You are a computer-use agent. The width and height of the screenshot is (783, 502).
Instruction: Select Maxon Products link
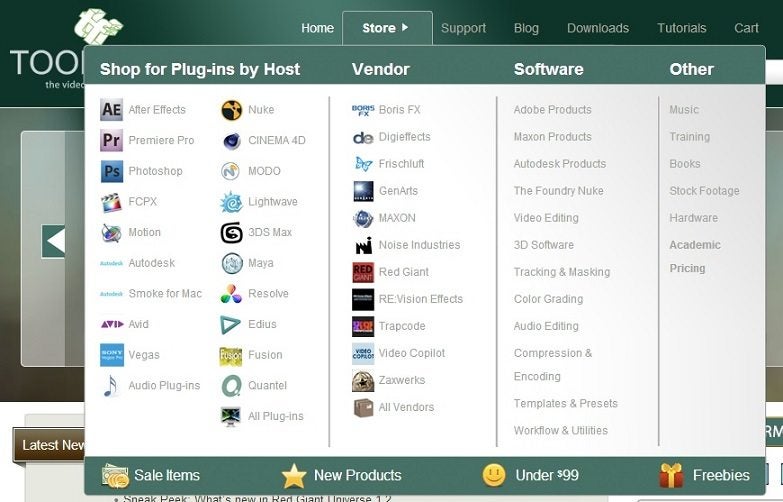click(x=552, y=137)
